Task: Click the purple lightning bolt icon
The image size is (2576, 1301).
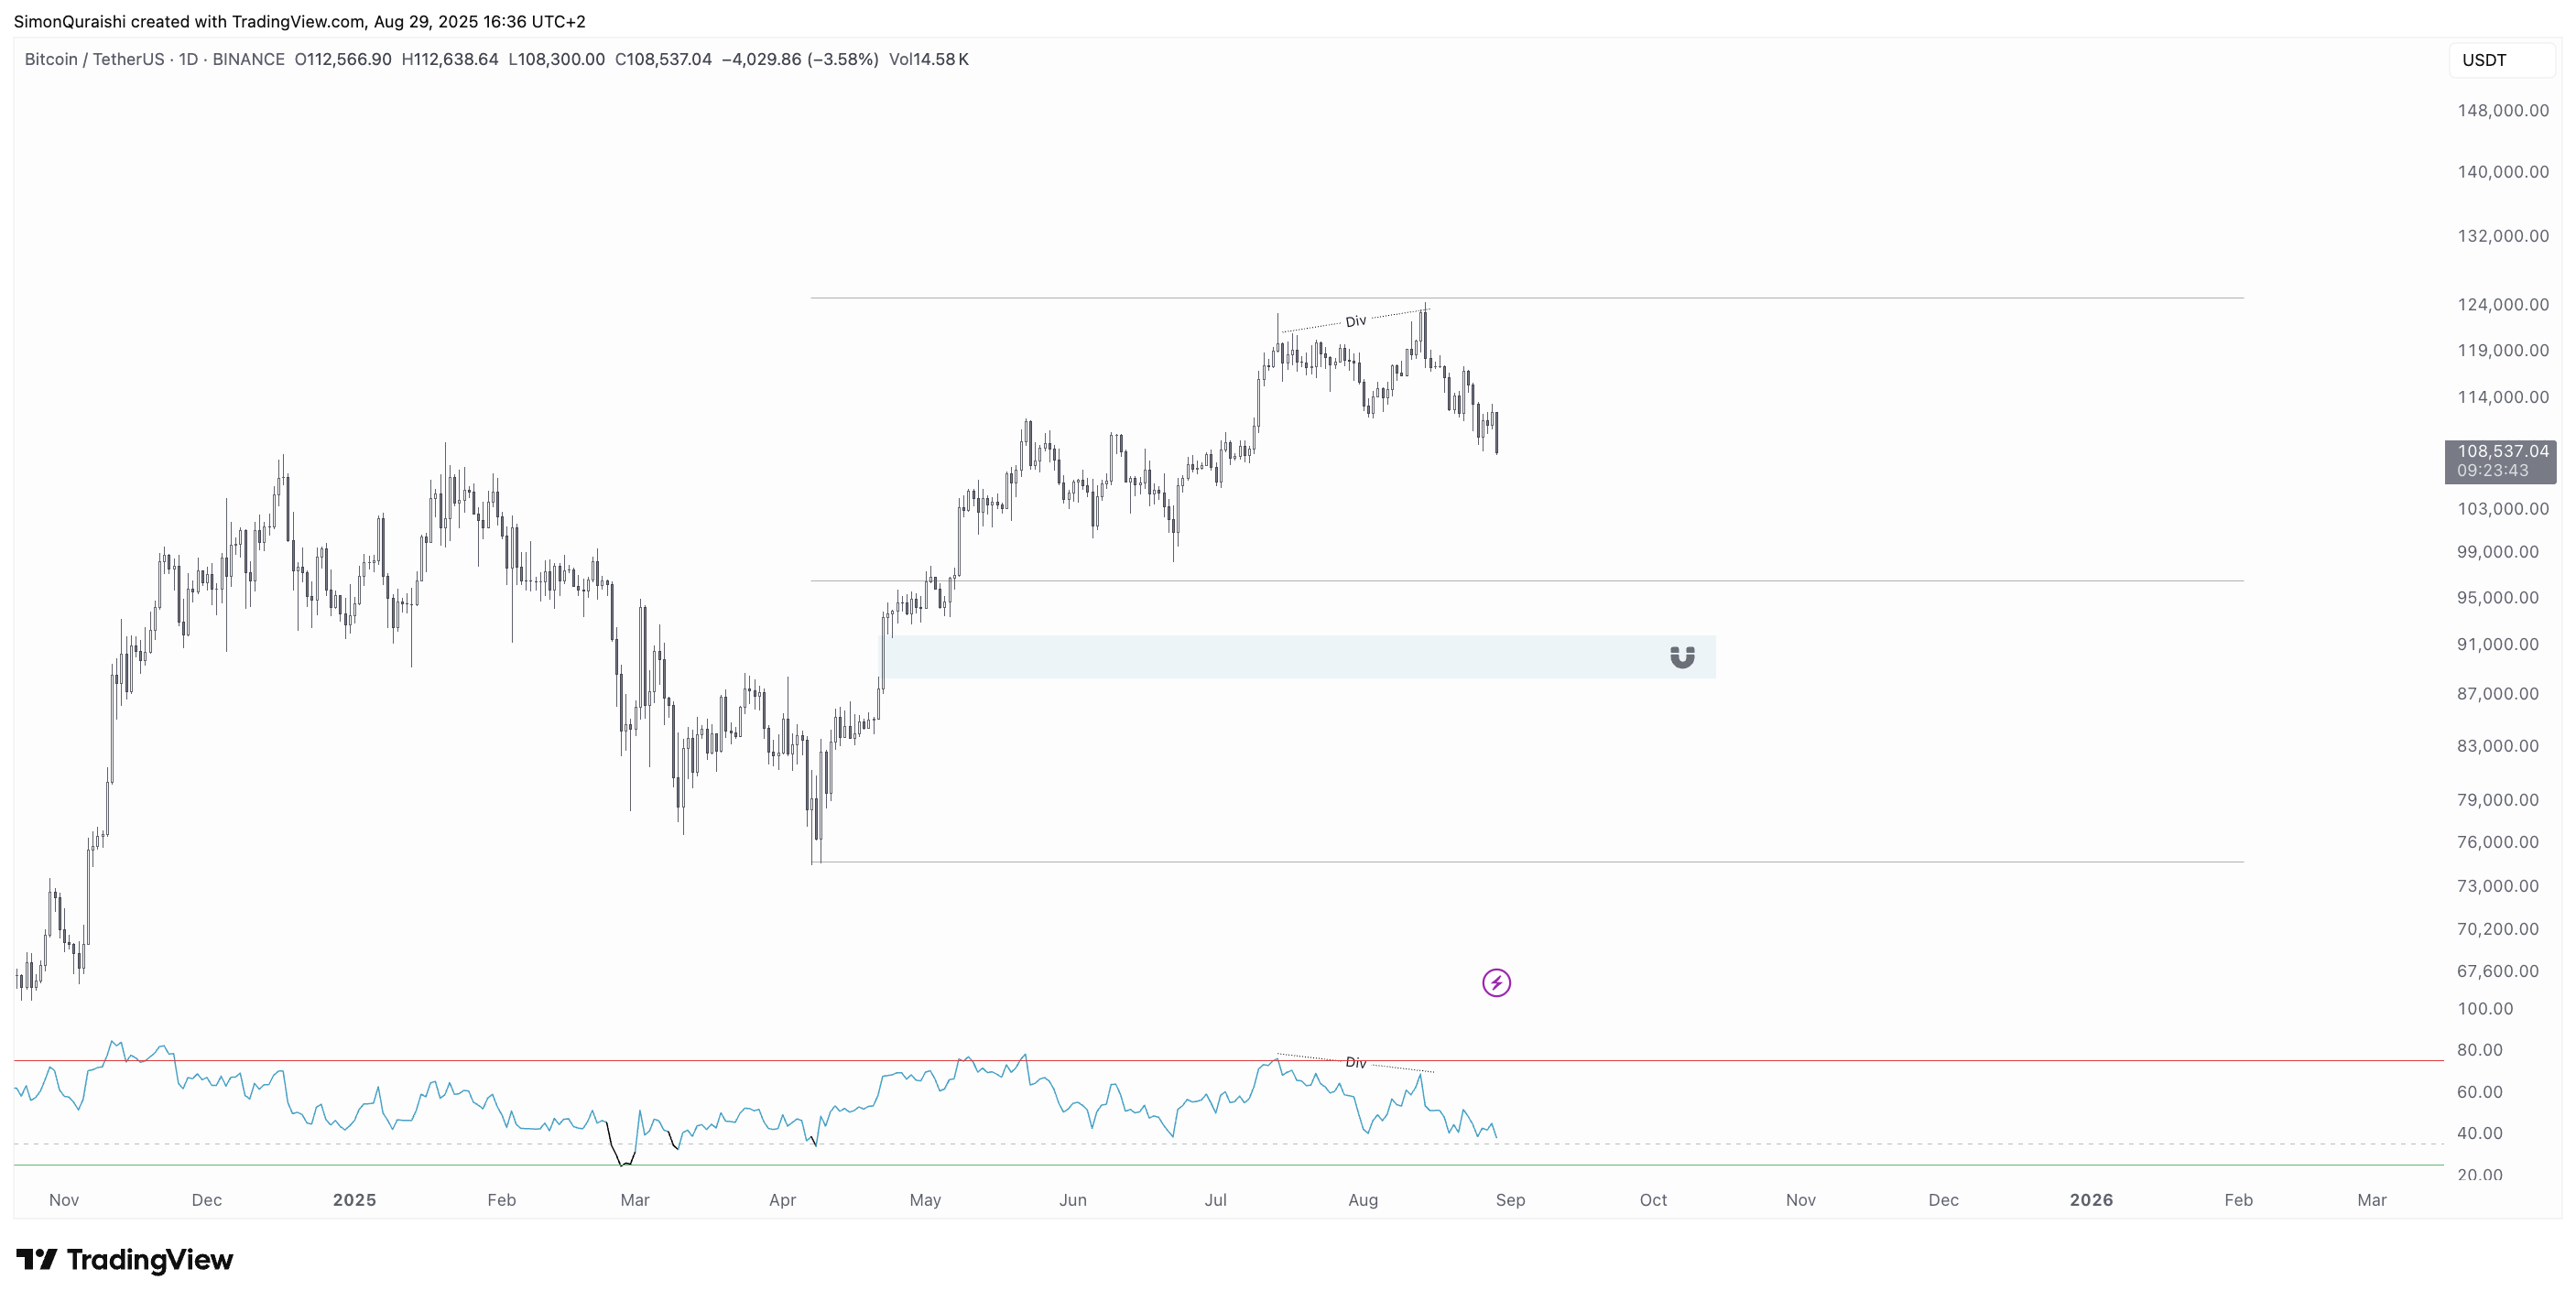Action: 1496,983
